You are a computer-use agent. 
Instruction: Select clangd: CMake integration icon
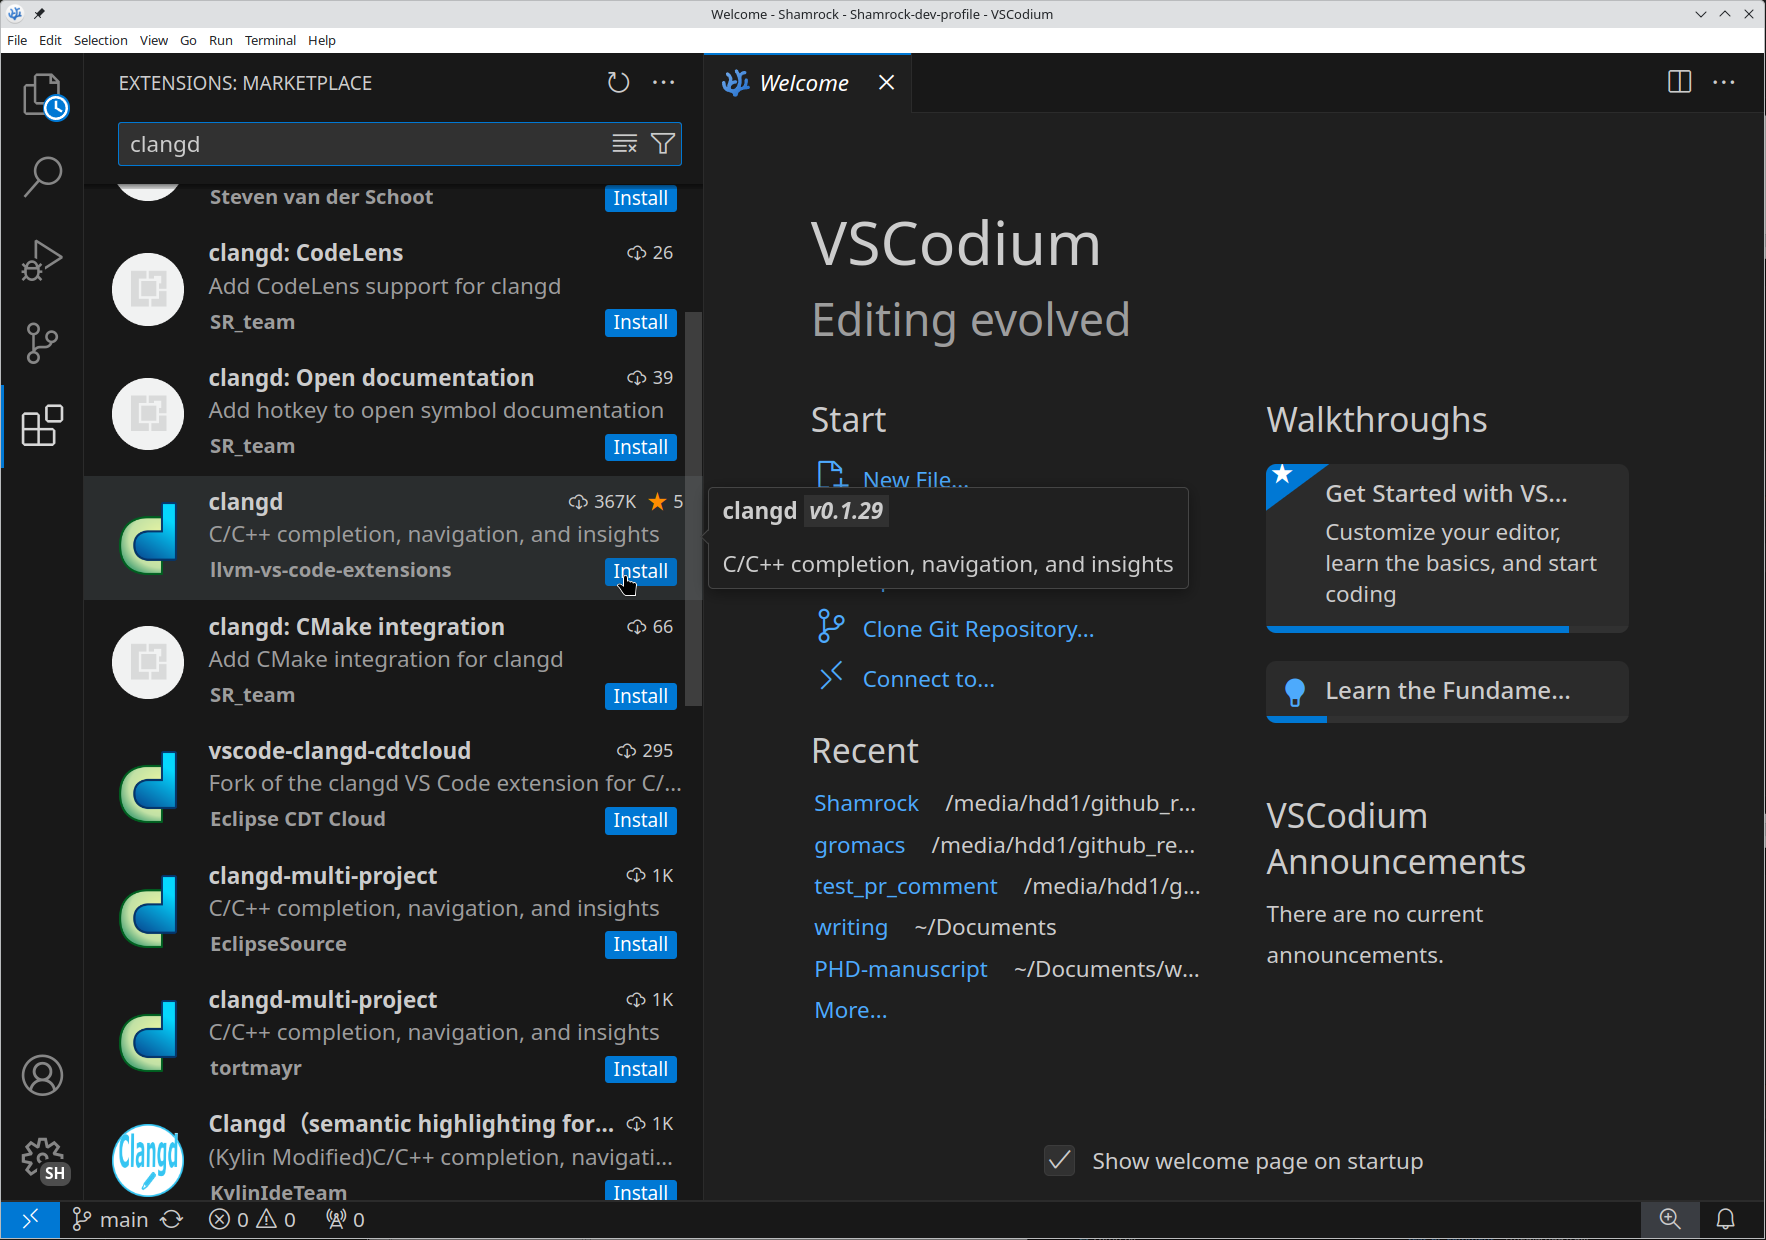coord(148,662)
